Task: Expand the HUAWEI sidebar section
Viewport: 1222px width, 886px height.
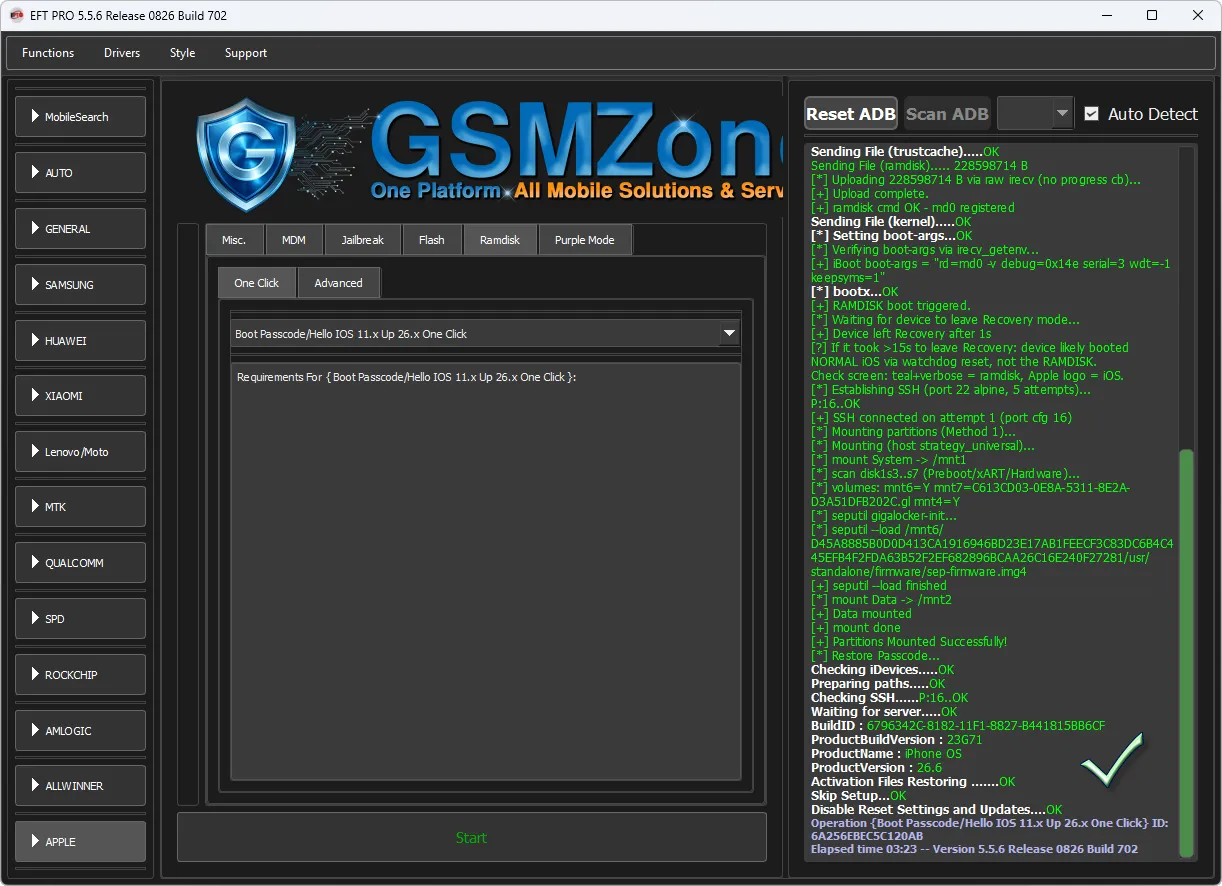Action: click(80, 341)
